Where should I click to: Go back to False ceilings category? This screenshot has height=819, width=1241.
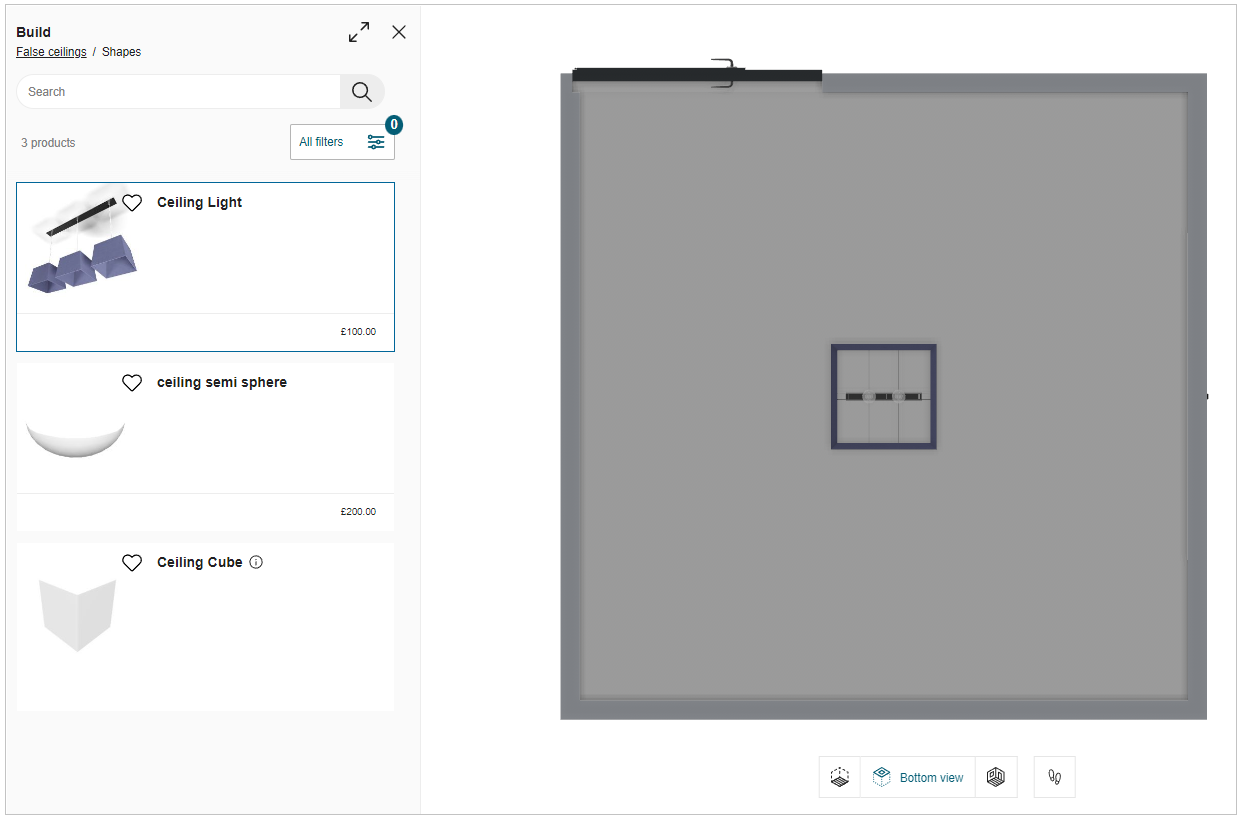pyautogui.click(x=51, y=52)
